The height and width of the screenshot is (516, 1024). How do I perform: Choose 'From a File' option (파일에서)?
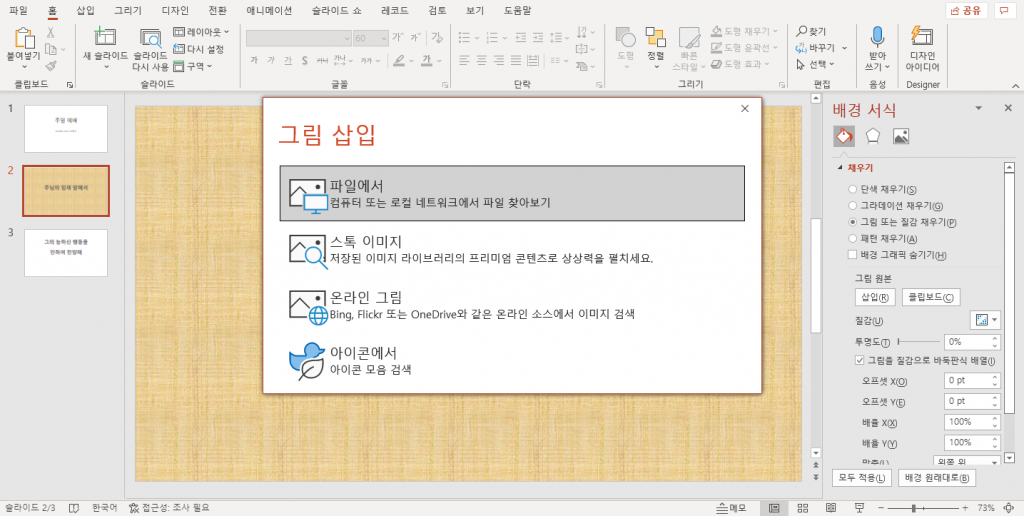click(x=512, y=193)
